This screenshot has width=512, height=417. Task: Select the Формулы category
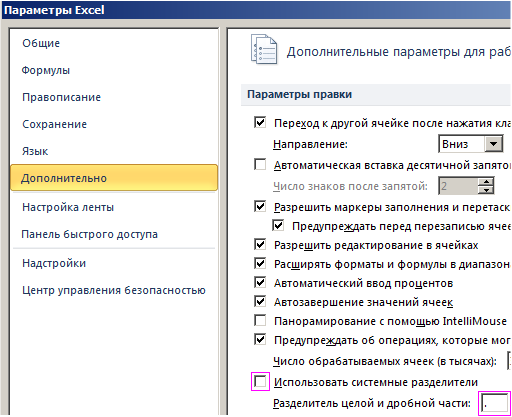tap(46, 70)
